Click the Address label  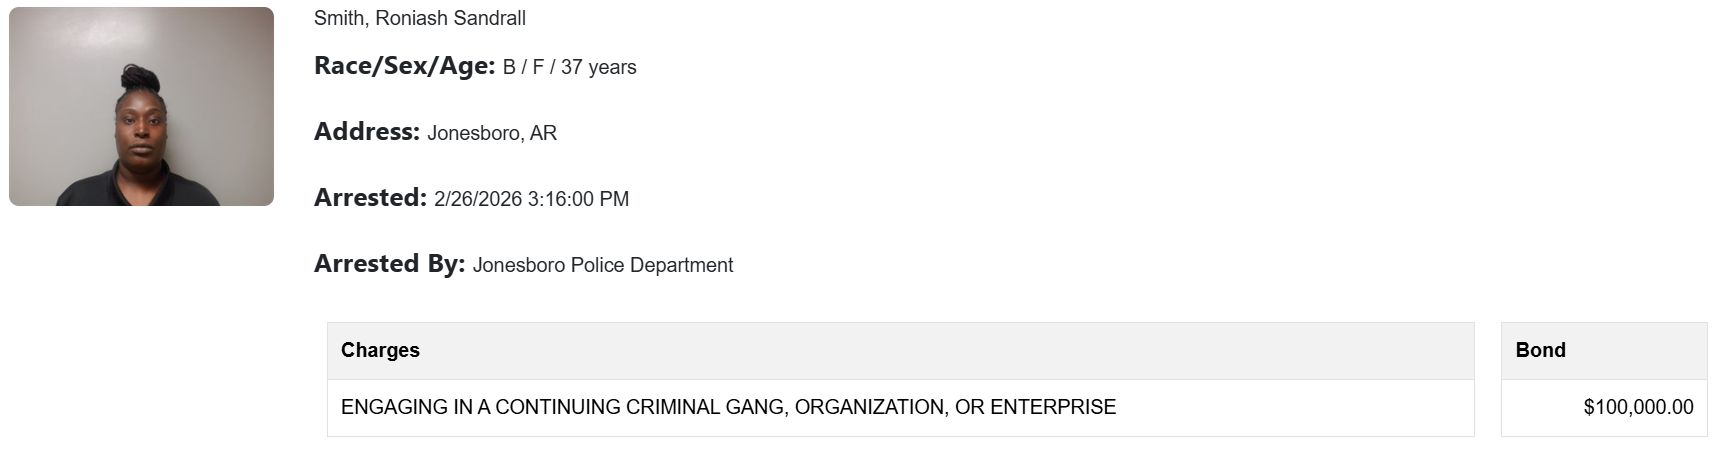click(366, 132)
